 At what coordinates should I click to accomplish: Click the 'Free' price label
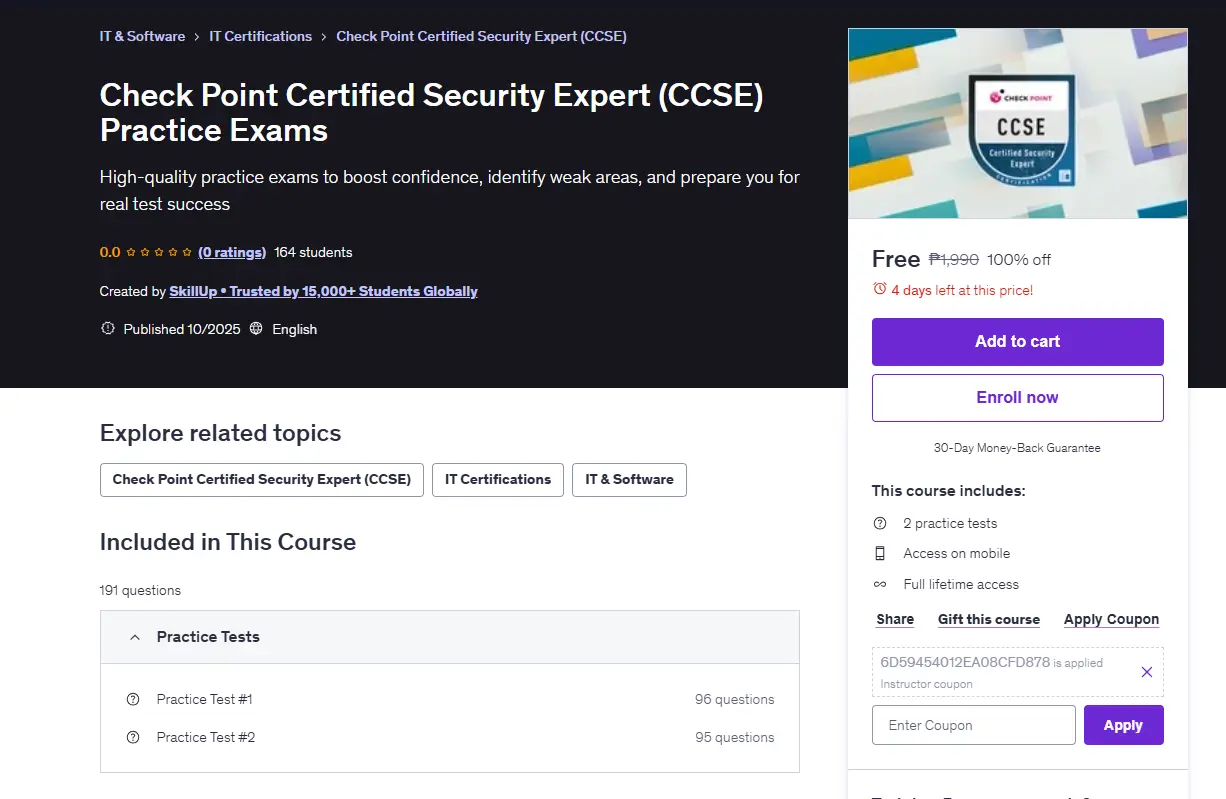pos(896,259)
